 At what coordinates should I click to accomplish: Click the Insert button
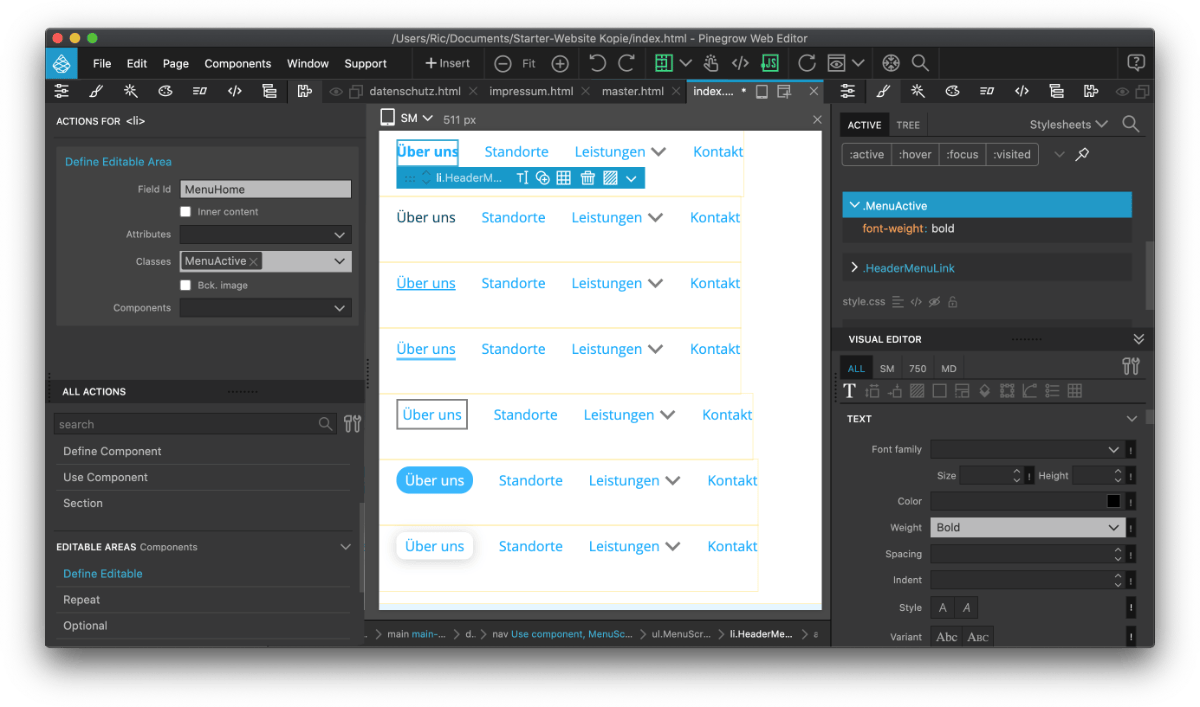tap(448, 63)
